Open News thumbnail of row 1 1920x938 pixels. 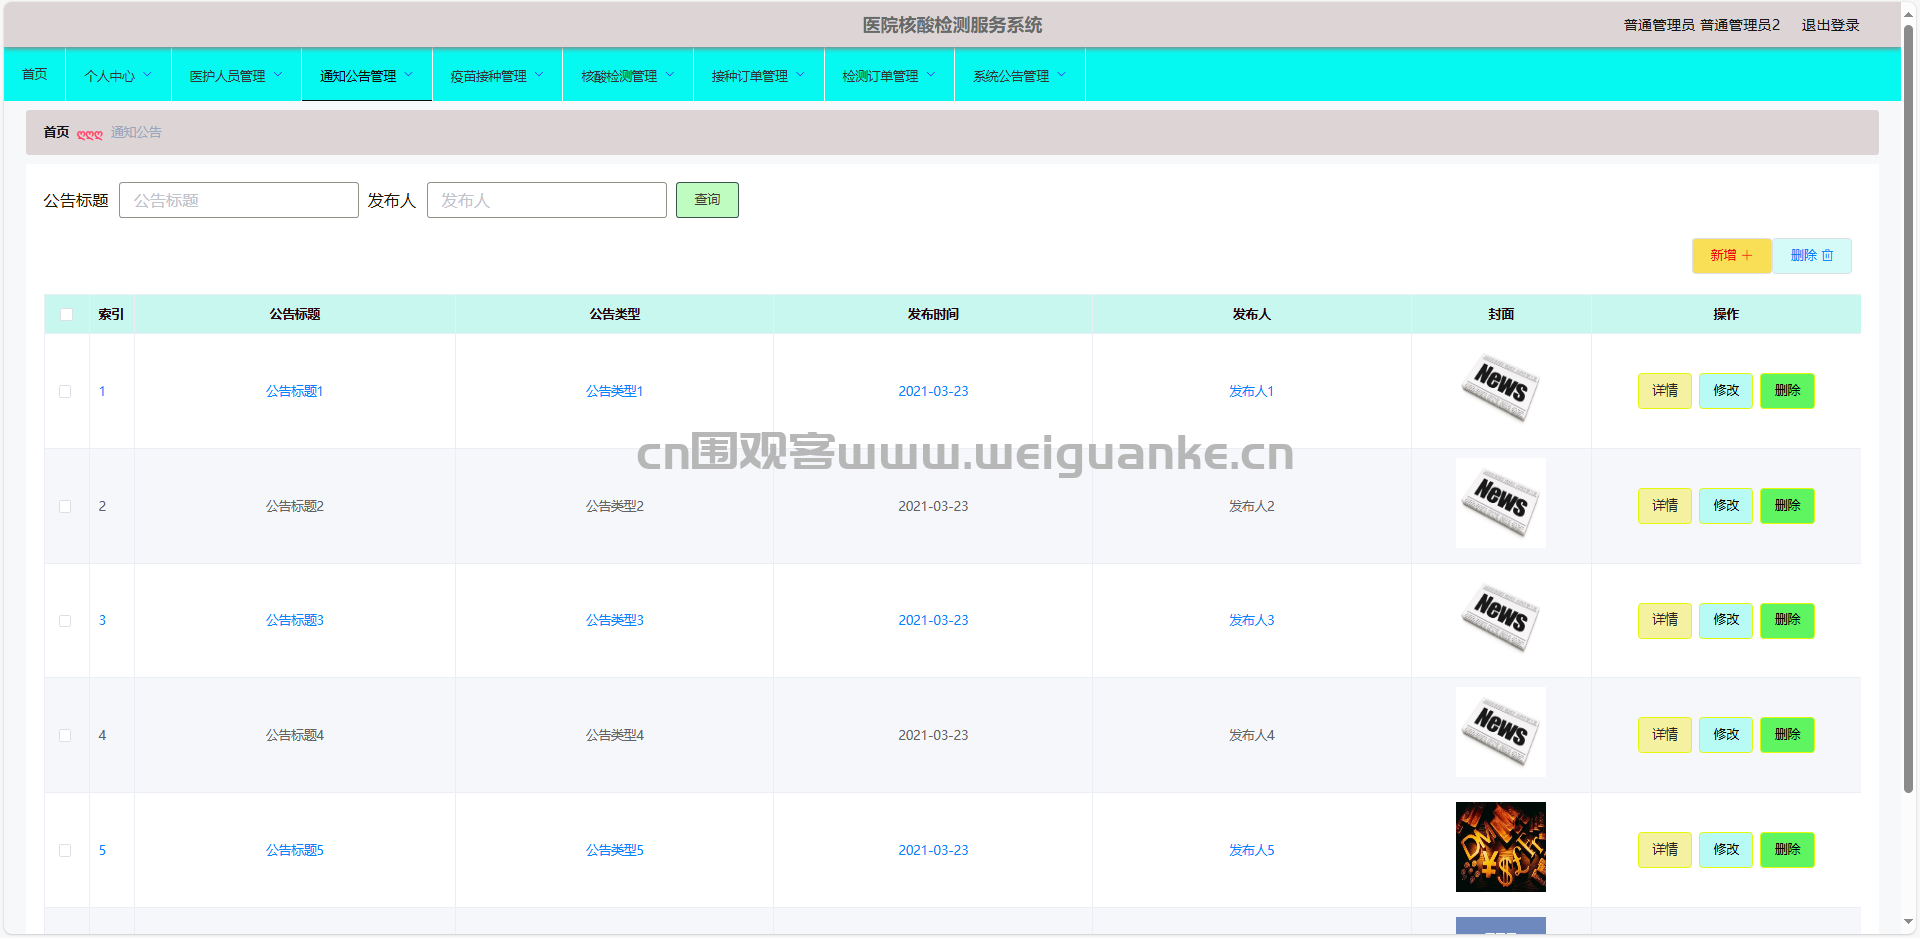[1500, 388]
